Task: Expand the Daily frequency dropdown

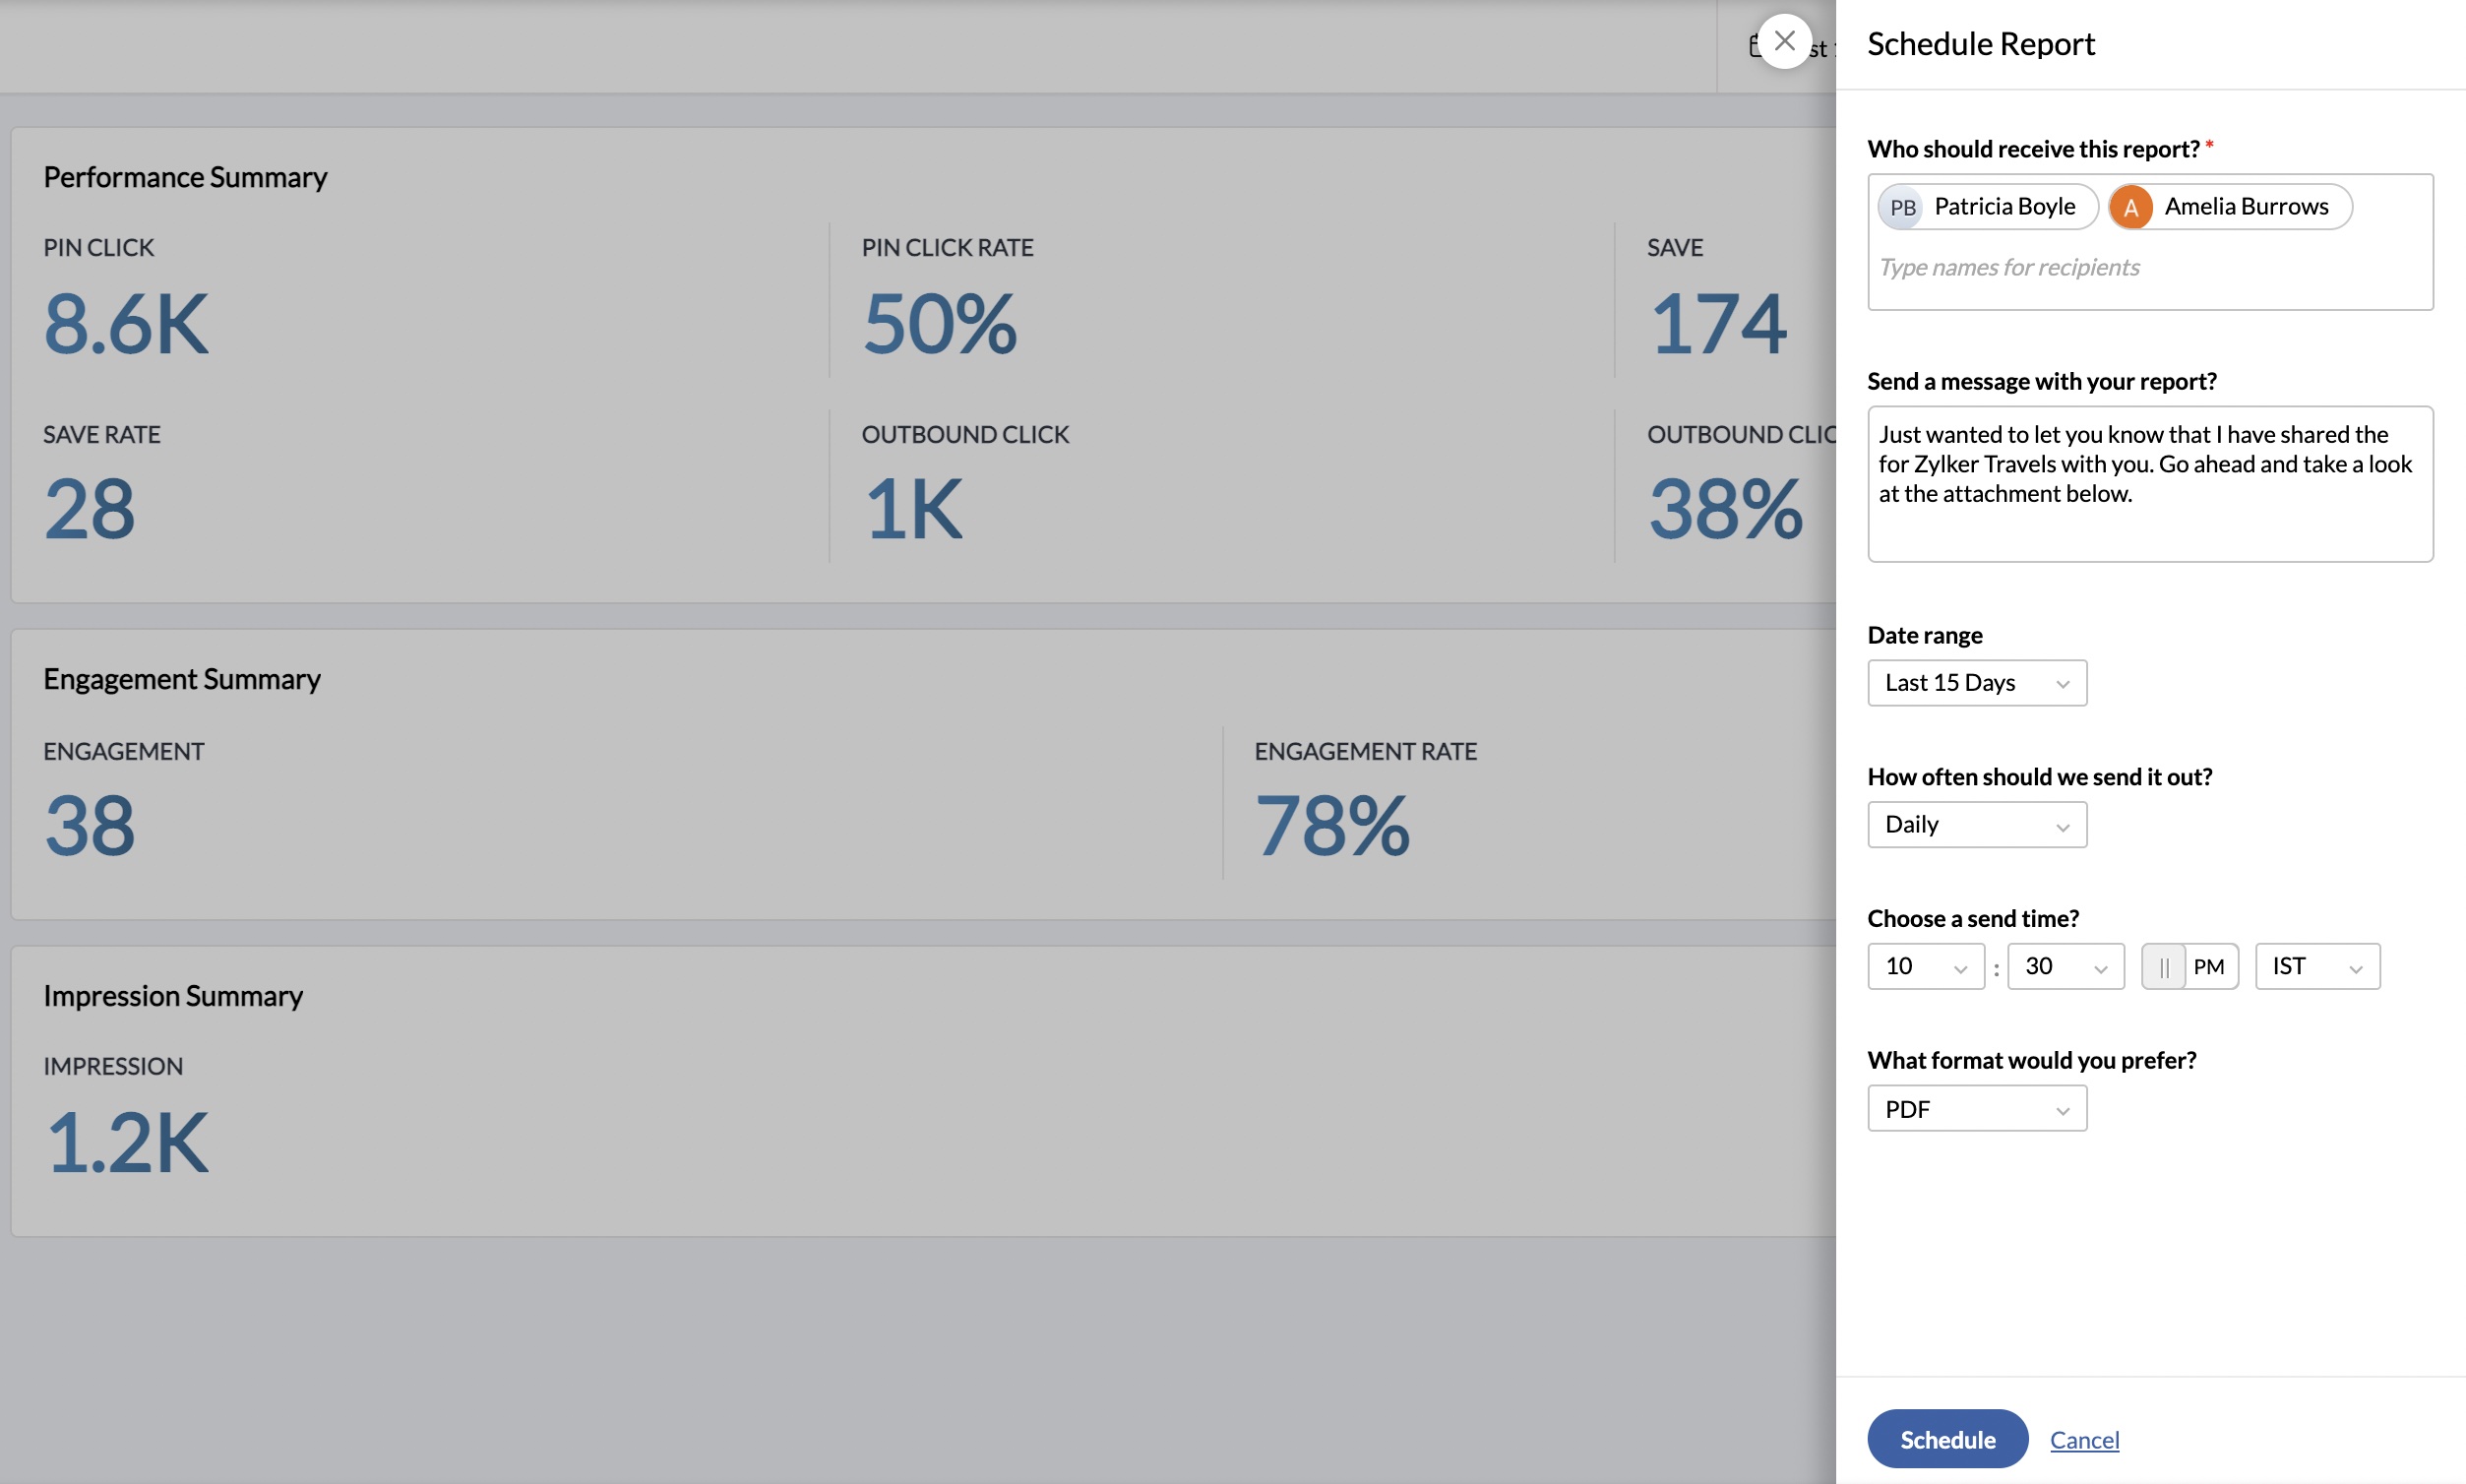Action: click(1976, 824)
